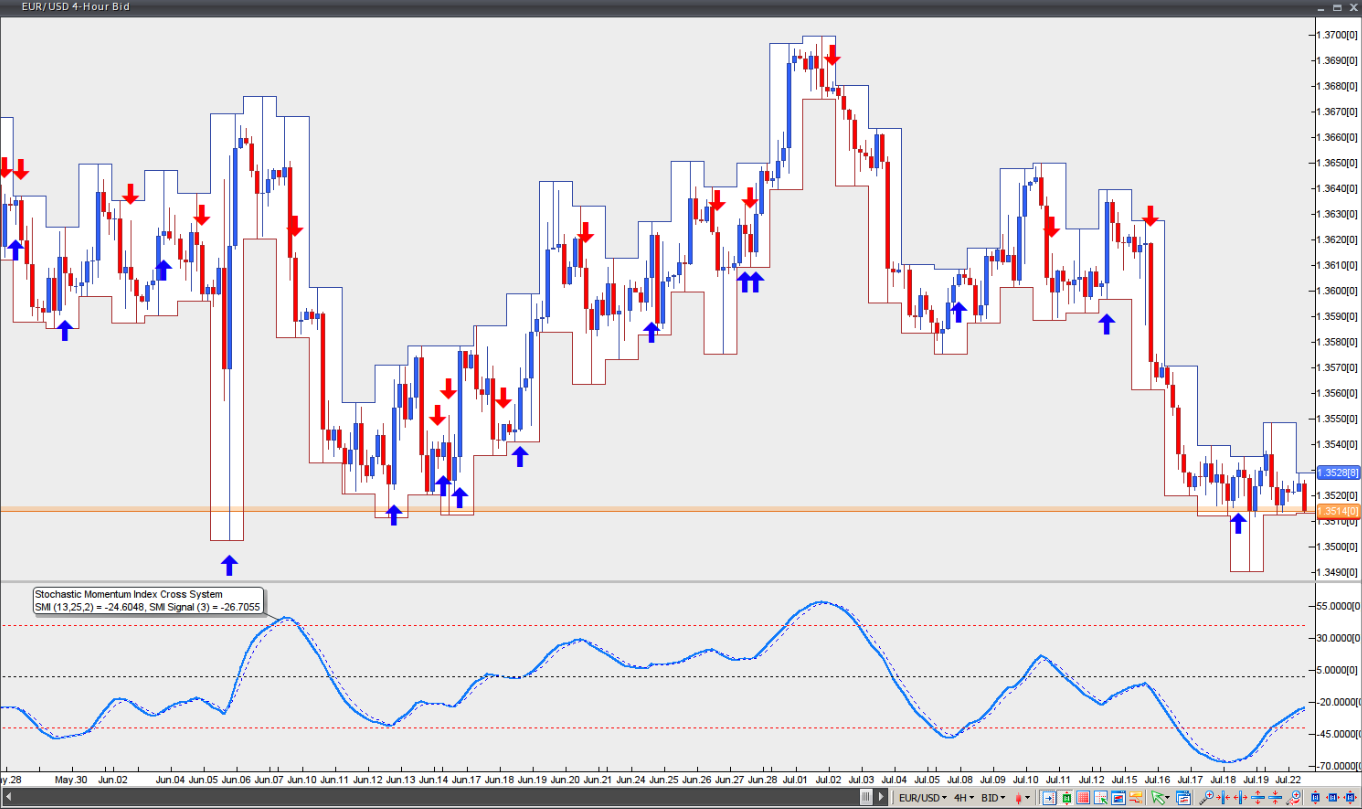Compress chart horizontally using inward arrows icon
The height and width of the screenshot is (809, 1362).
(1224, 797)
